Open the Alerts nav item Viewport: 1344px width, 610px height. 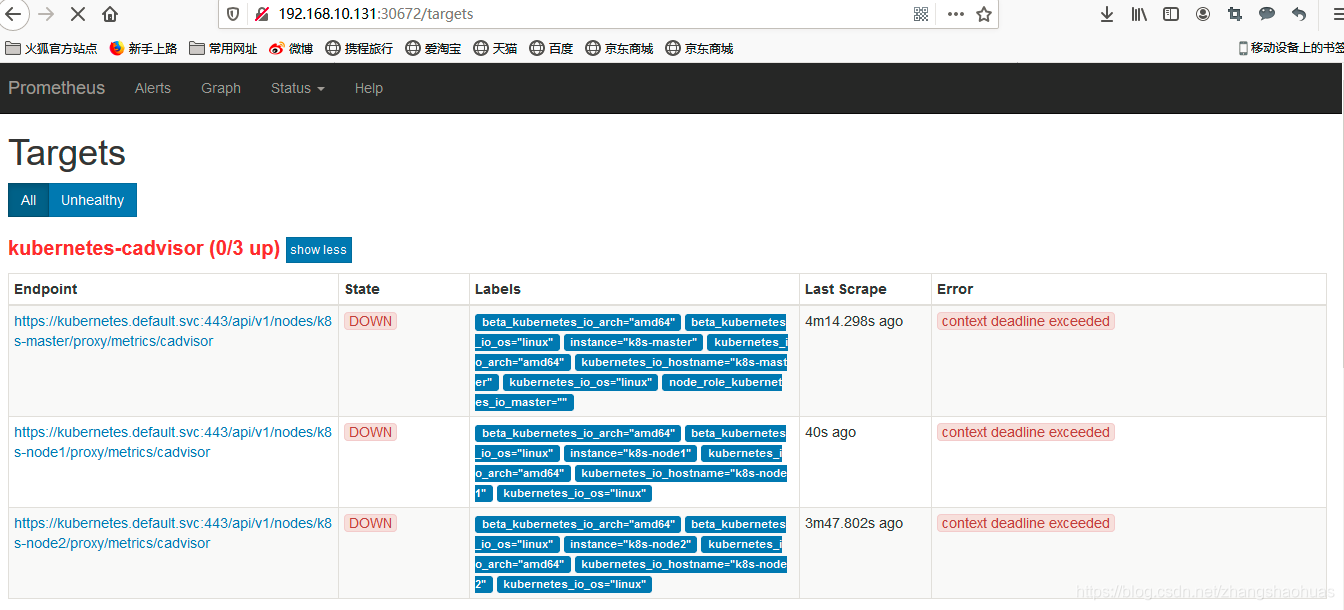point(153,88)
